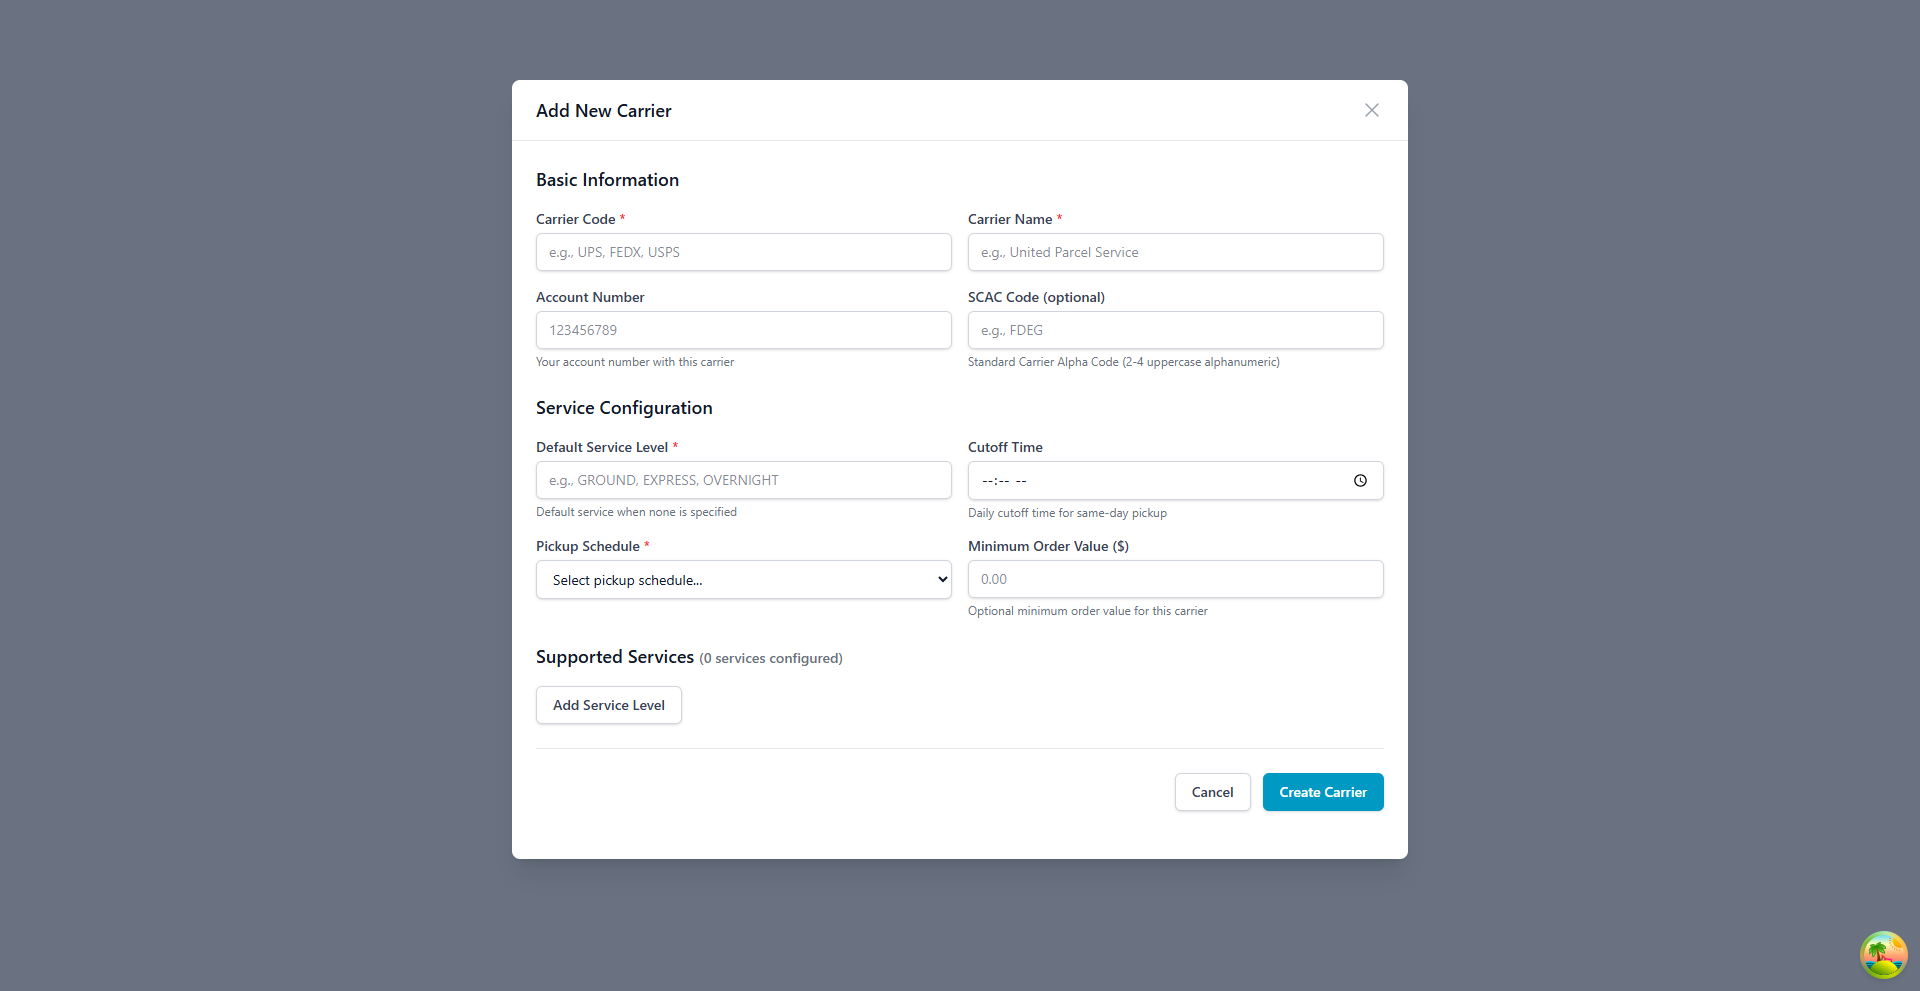Image resolution: width=1920 pixels, height=991 pixels.
Task: Click the Supported Services section label
Action: (614, 657)
